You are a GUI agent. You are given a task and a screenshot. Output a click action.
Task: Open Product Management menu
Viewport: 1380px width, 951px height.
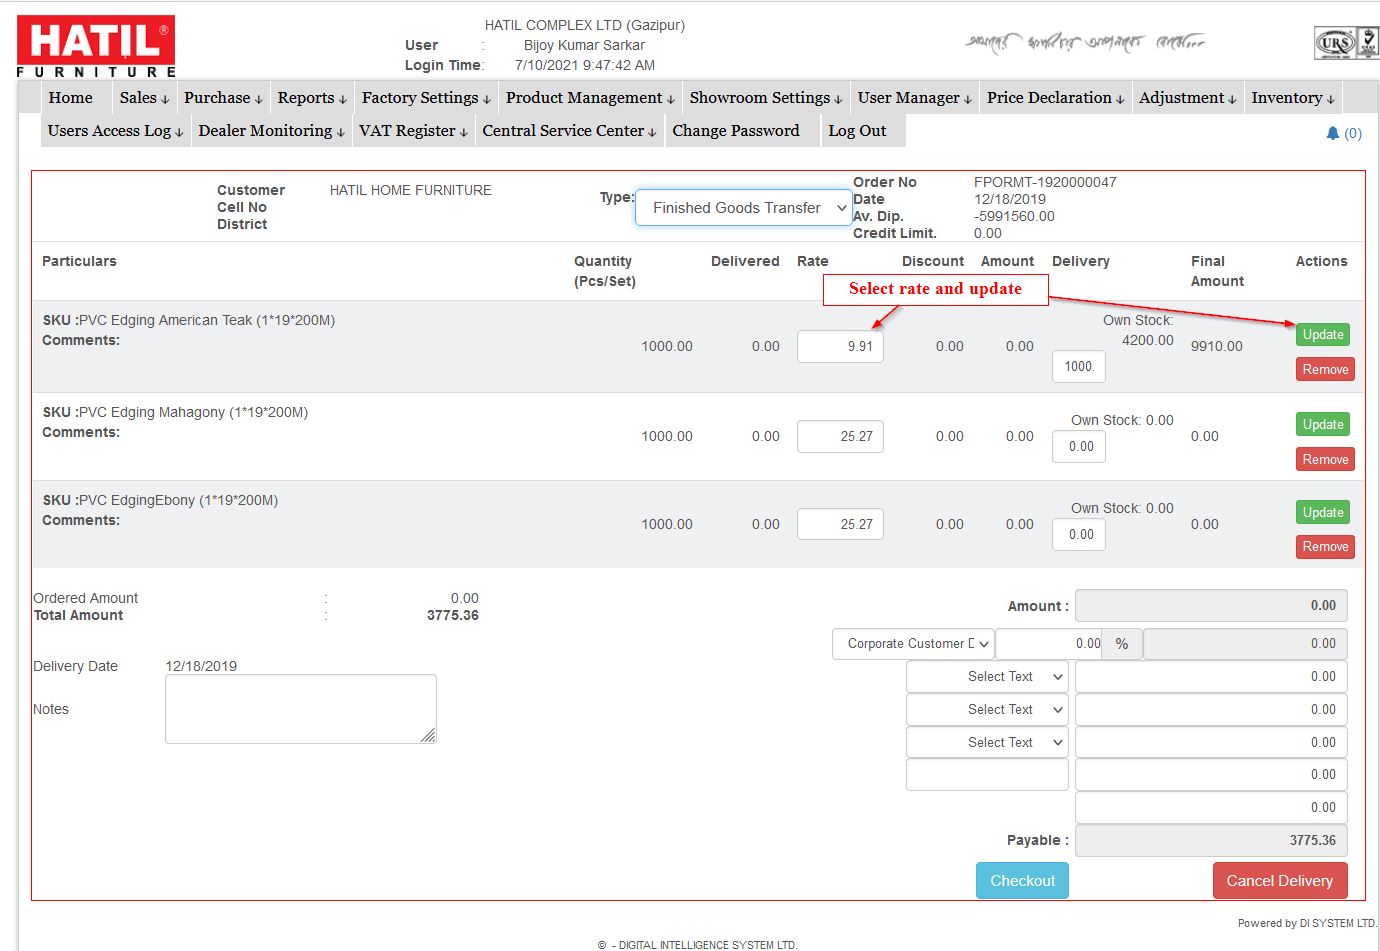point(590,98)
